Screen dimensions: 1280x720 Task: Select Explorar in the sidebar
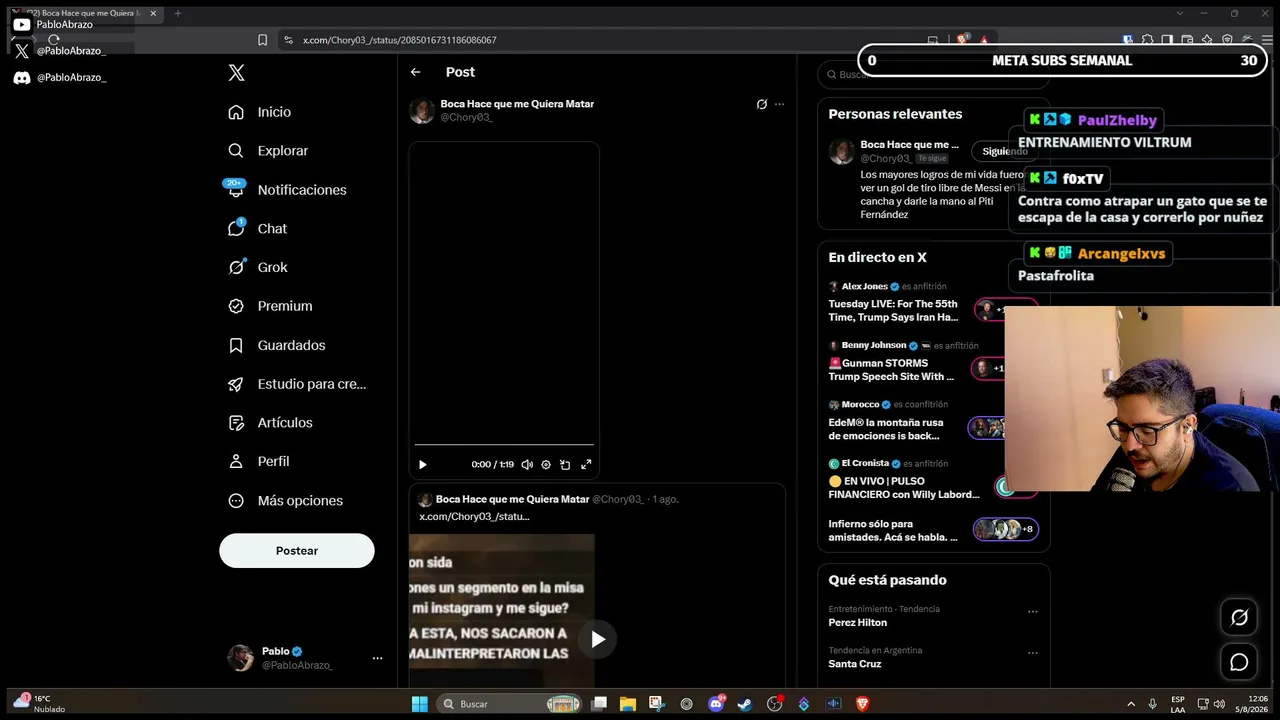coord(283,151)
